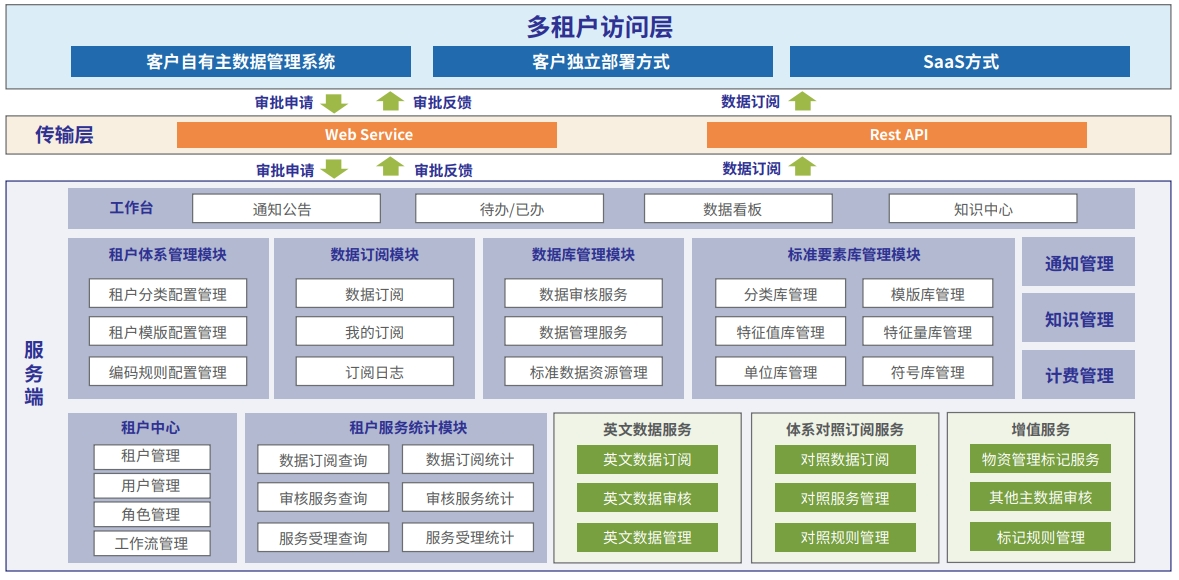Select 租户模版配置管理
Screen dimensions: 1179x580
pyautogui.click(x=168, y=331)
